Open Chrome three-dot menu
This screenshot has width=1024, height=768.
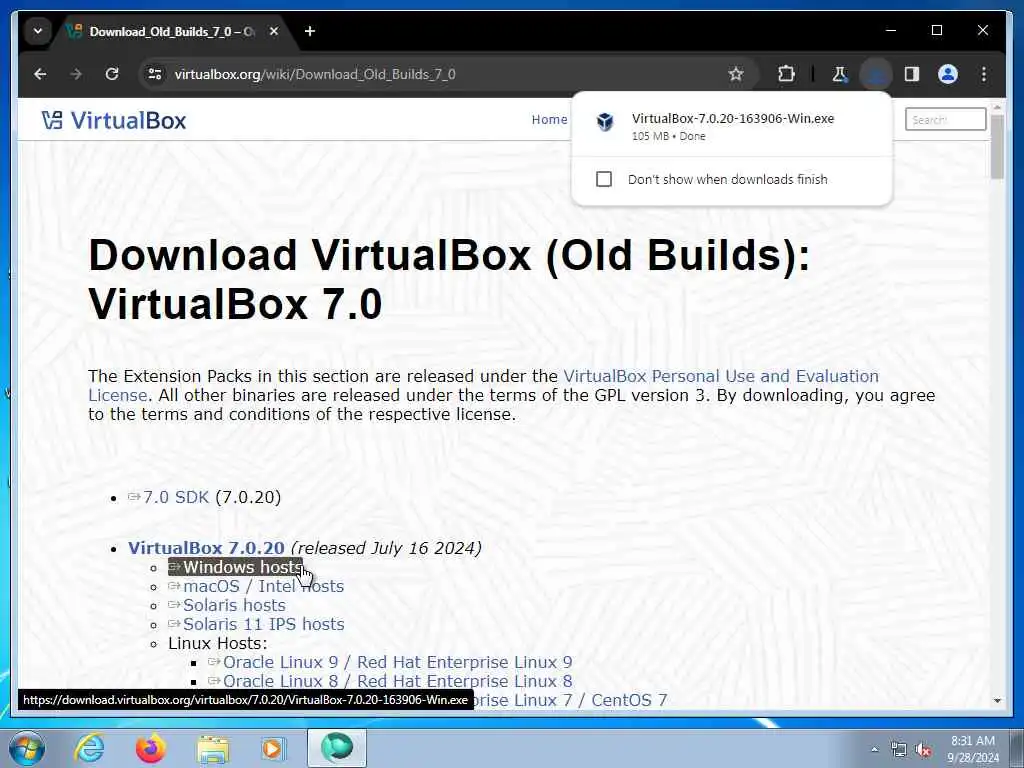click(984, 74)
